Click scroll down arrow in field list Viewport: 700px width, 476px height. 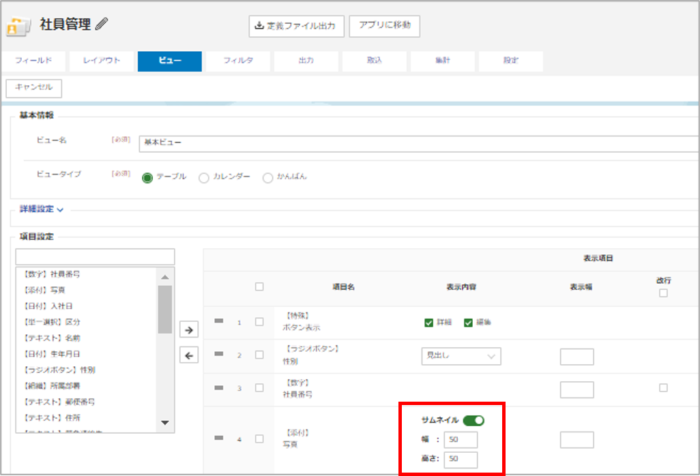[x=165, y=422]
